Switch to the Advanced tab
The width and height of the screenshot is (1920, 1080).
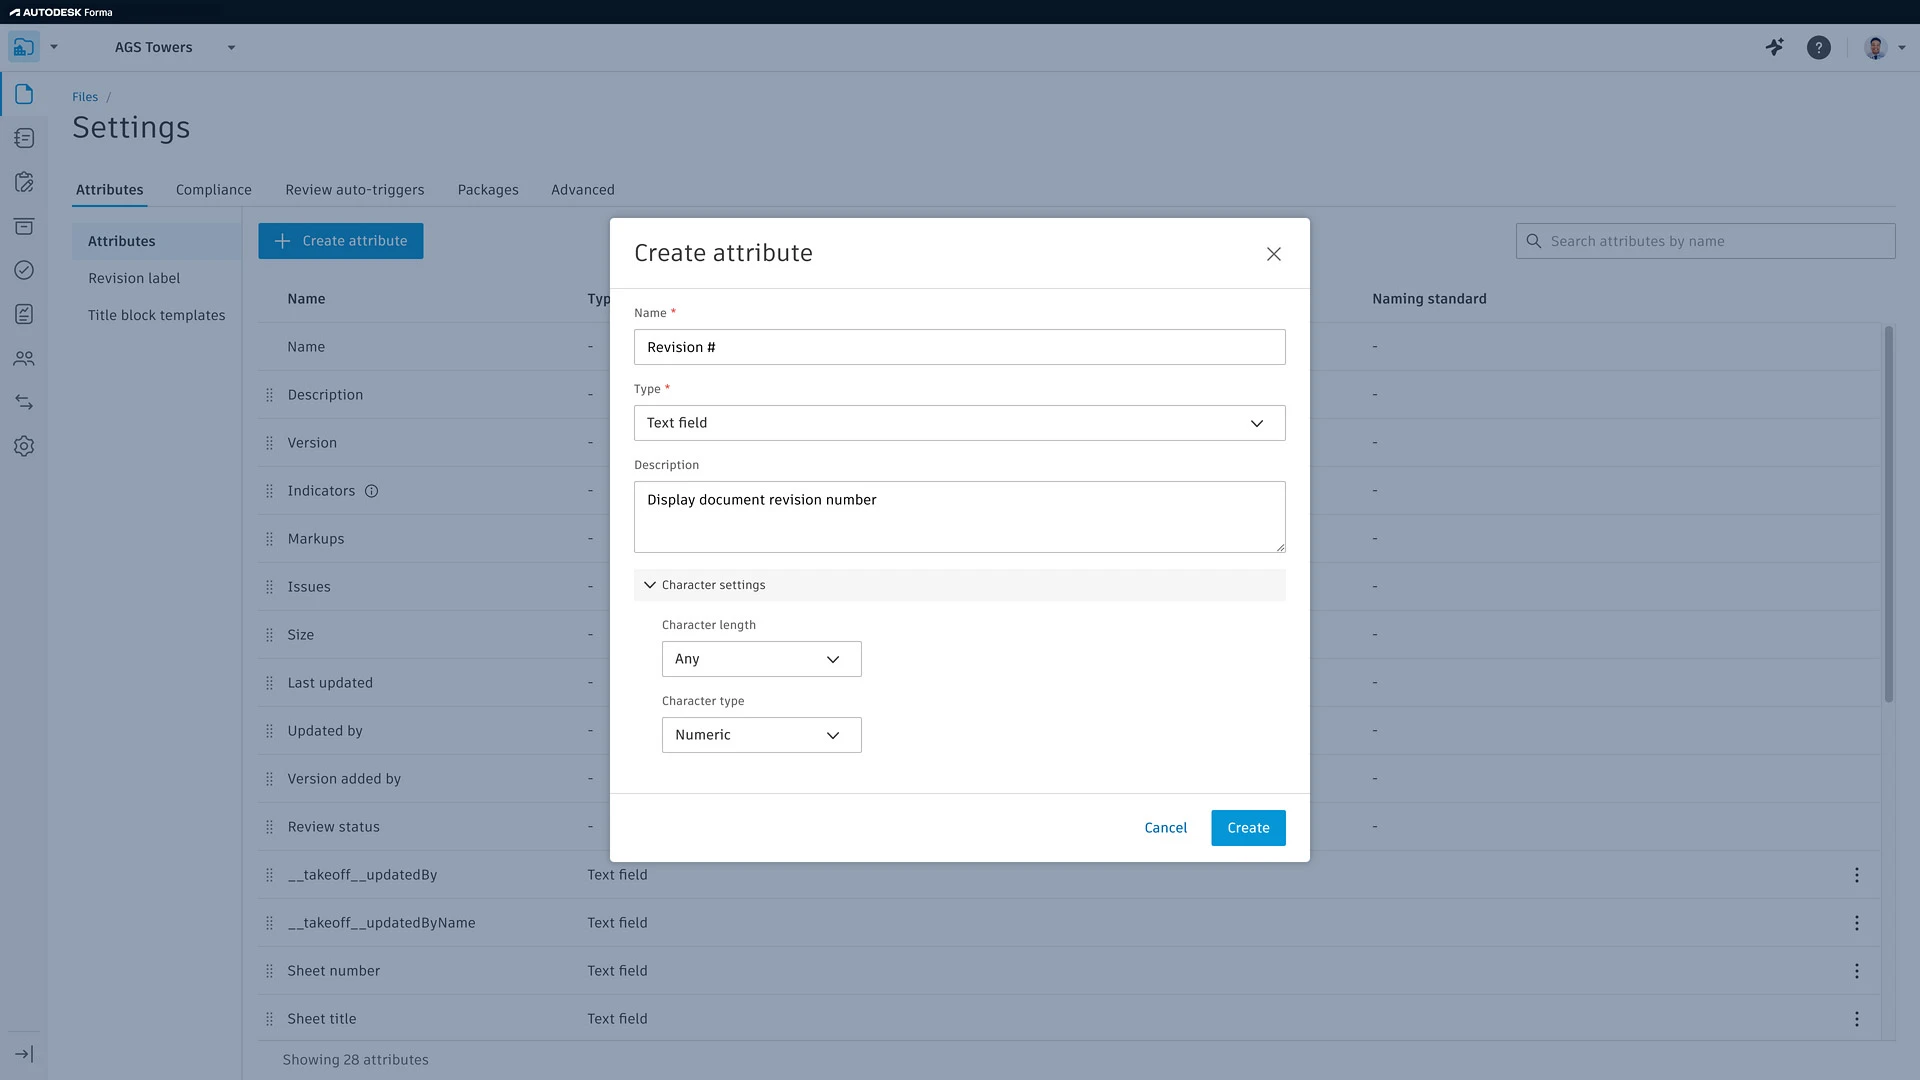click(x=583, y=190)
